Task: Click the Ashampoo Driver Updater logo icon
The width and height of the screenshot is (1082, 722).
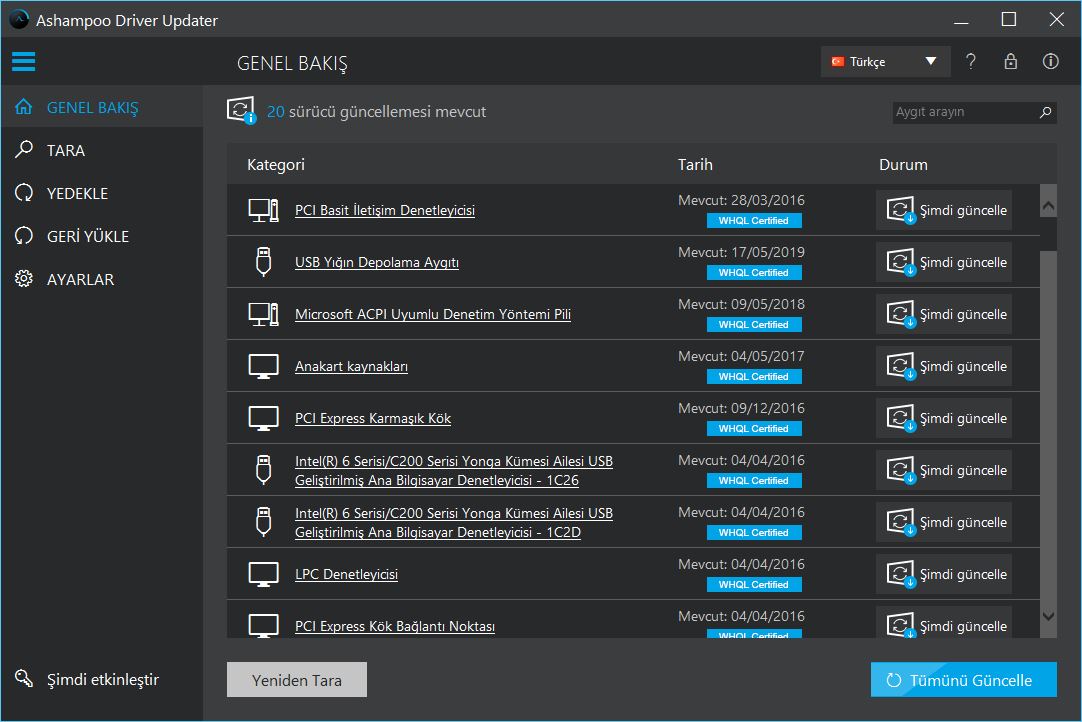Action: tap(19, 19)
